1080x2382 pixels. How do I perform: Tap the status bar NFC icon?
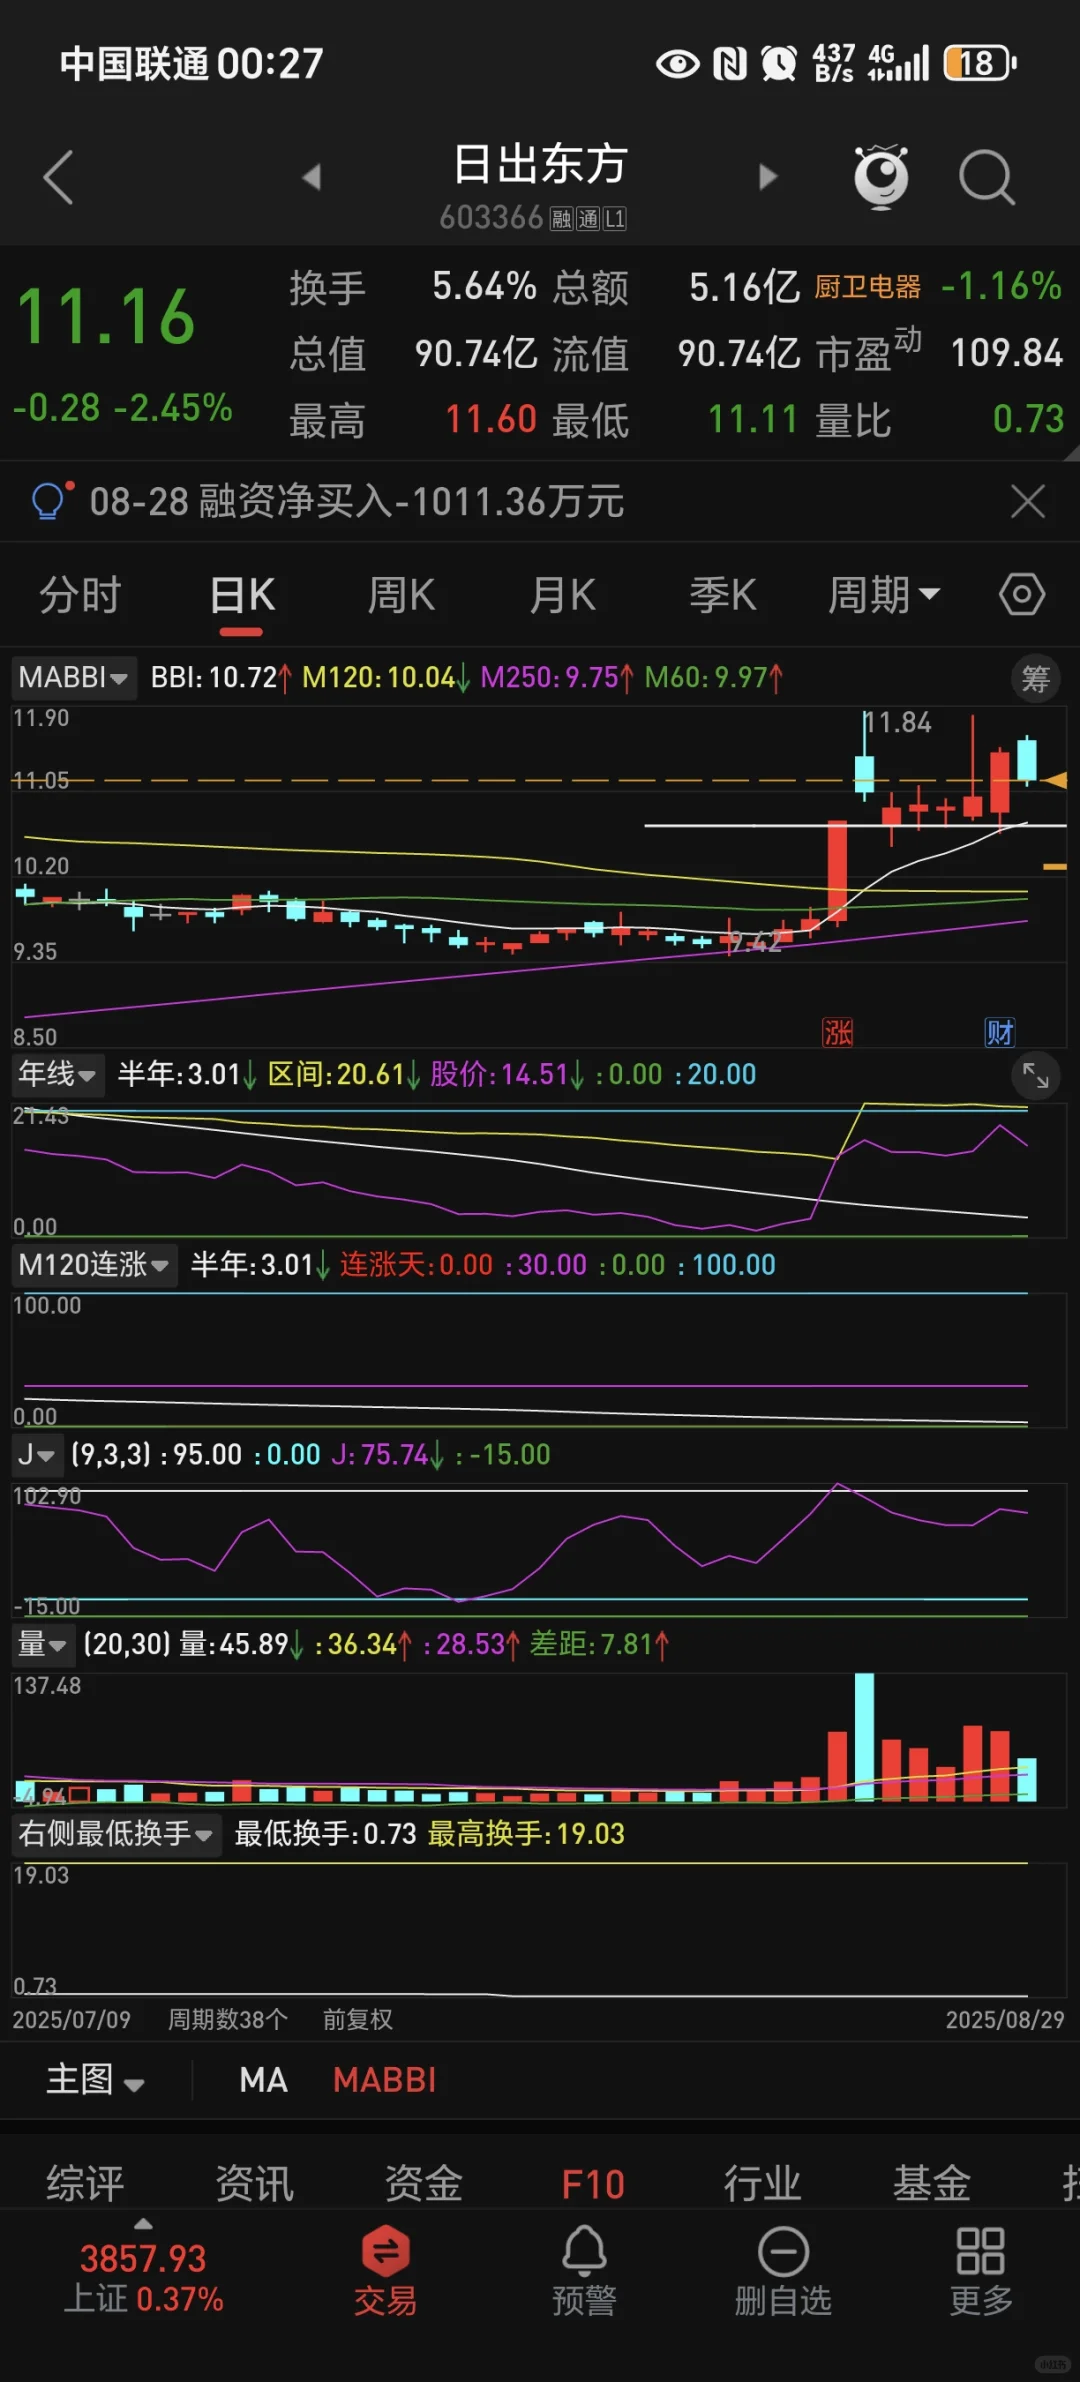729,63
